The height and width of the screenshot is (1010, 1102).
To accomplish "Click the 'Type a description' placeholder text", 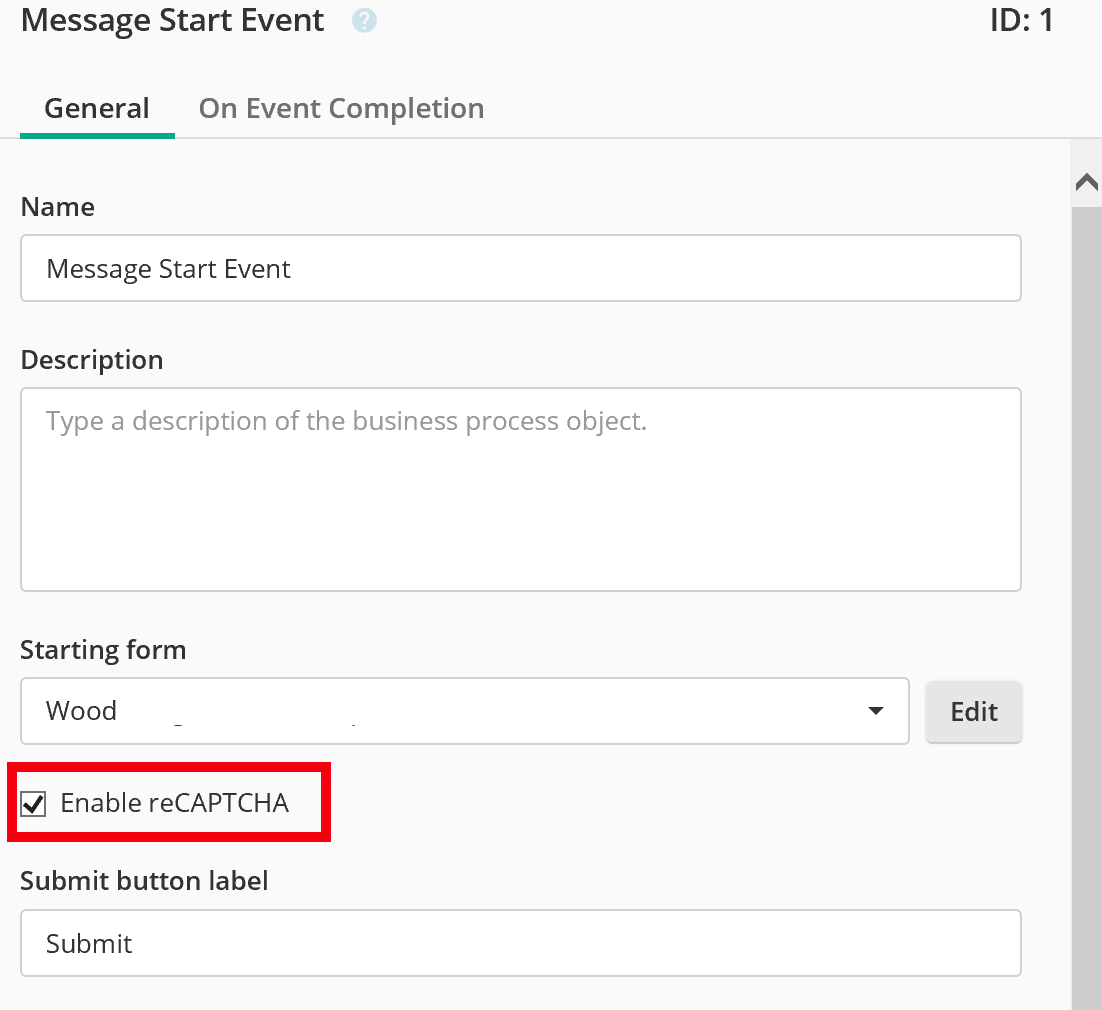I will [x=346, y=421].
